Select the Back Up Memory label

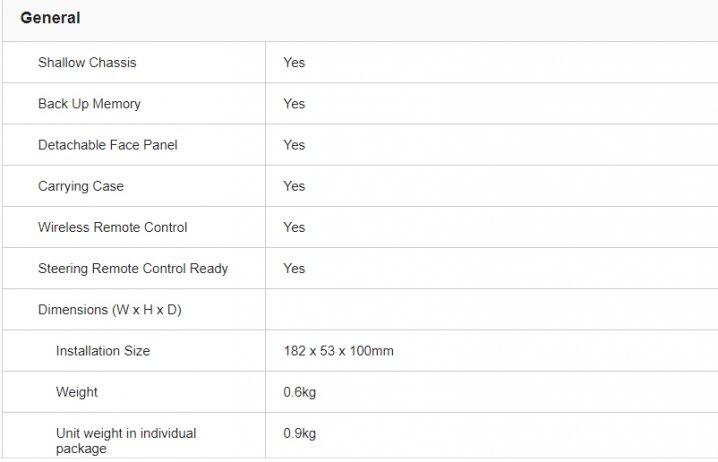tap(89, 104)
